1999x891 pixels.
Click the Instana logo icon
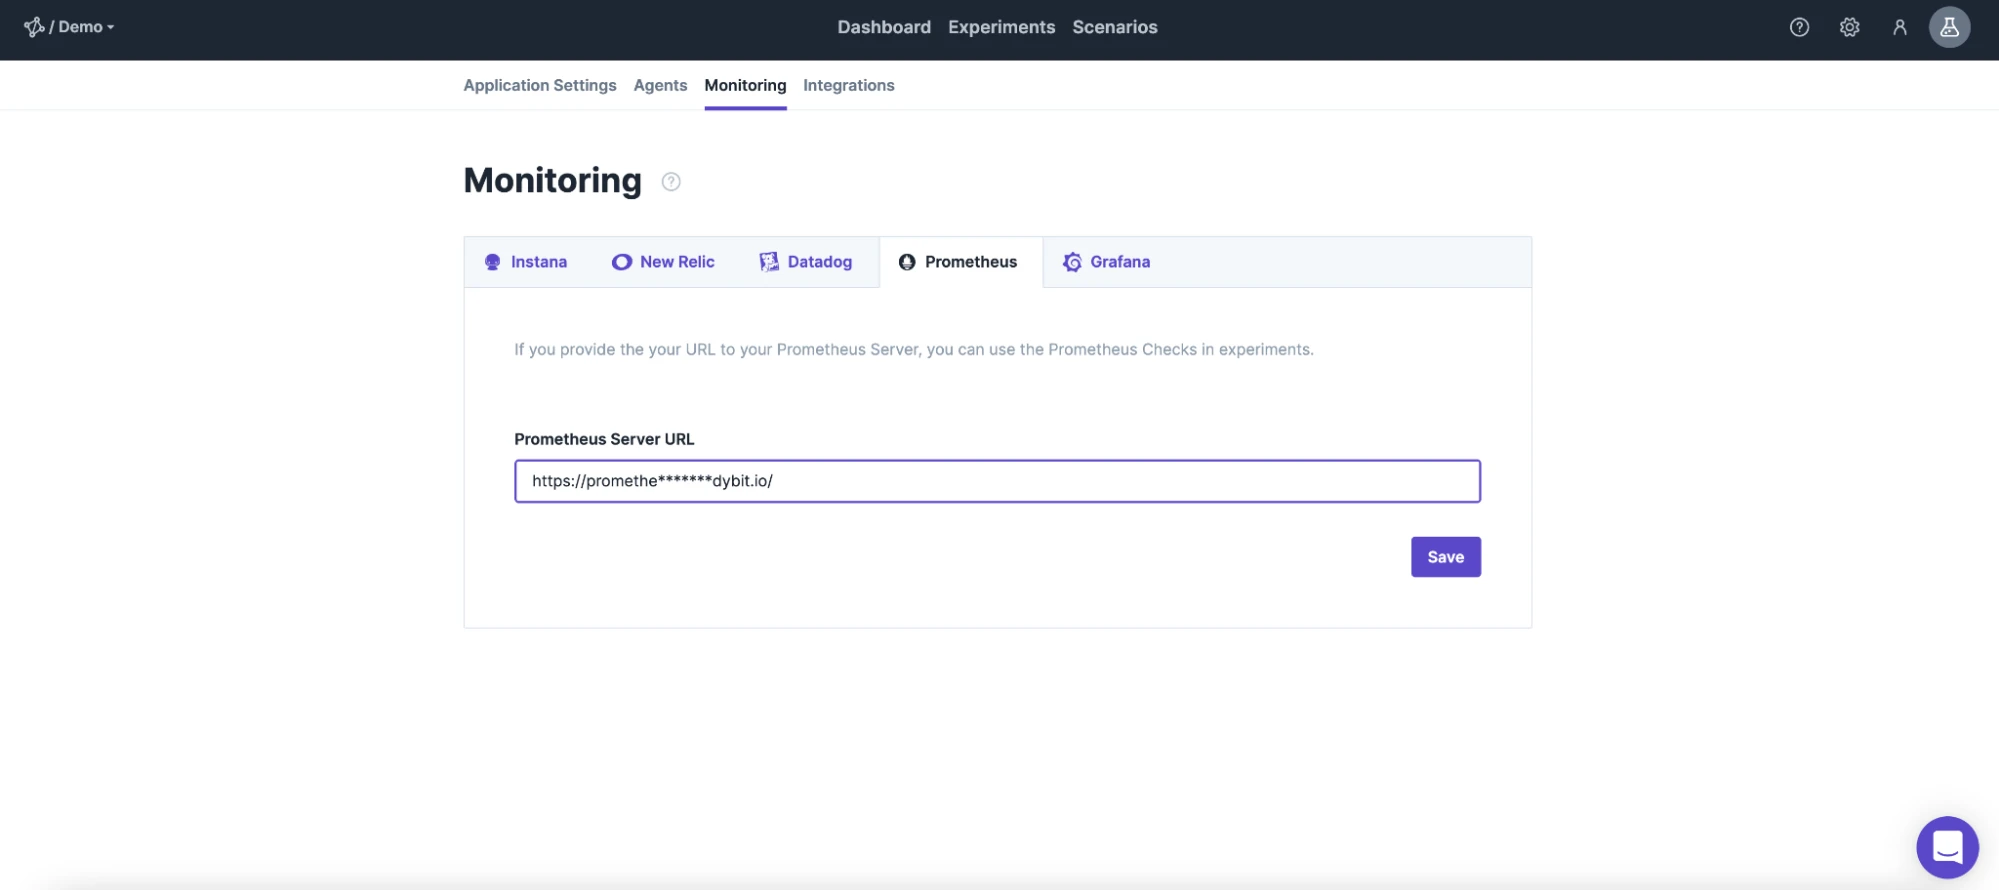coord(492,262)
